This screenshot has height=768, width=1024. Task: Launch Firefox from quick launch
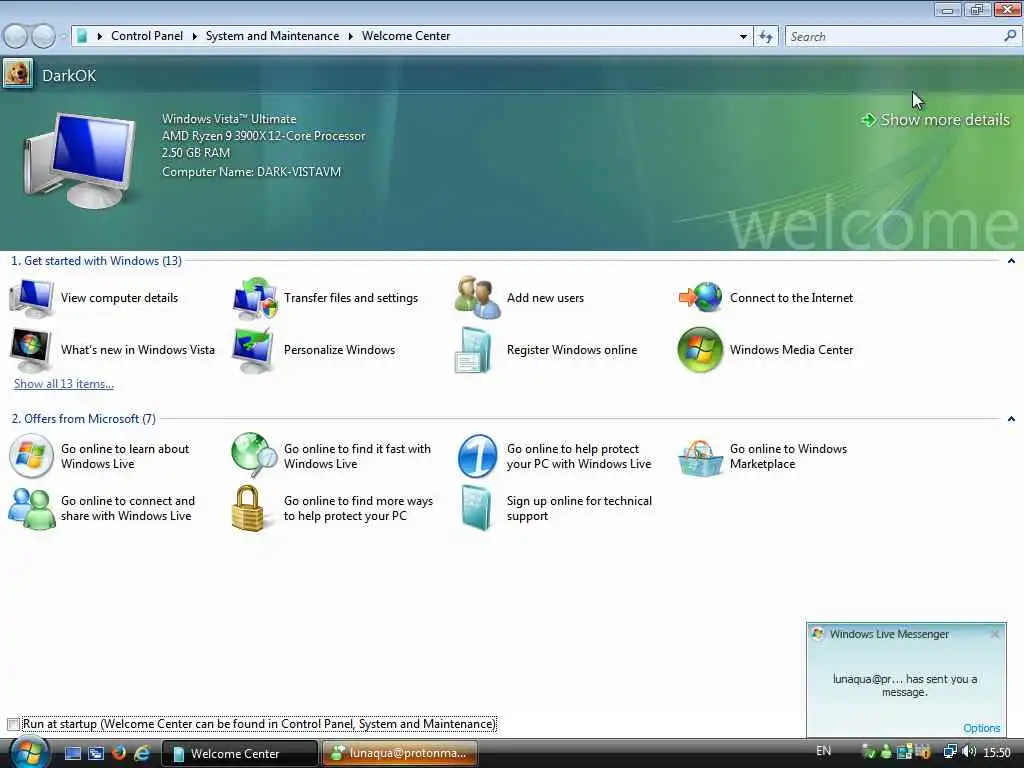(119, 753)
